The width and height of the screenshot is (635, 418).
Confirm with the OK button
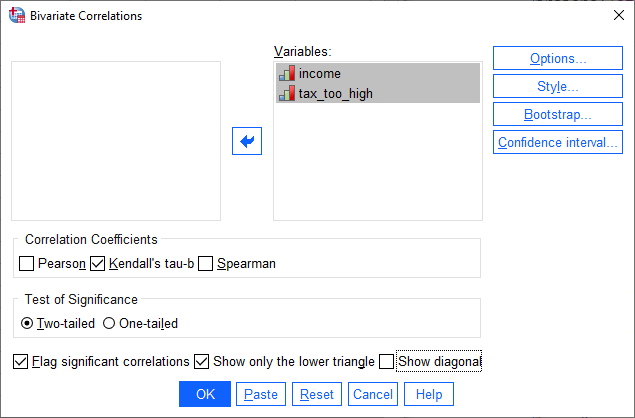[x=205, y=394]
